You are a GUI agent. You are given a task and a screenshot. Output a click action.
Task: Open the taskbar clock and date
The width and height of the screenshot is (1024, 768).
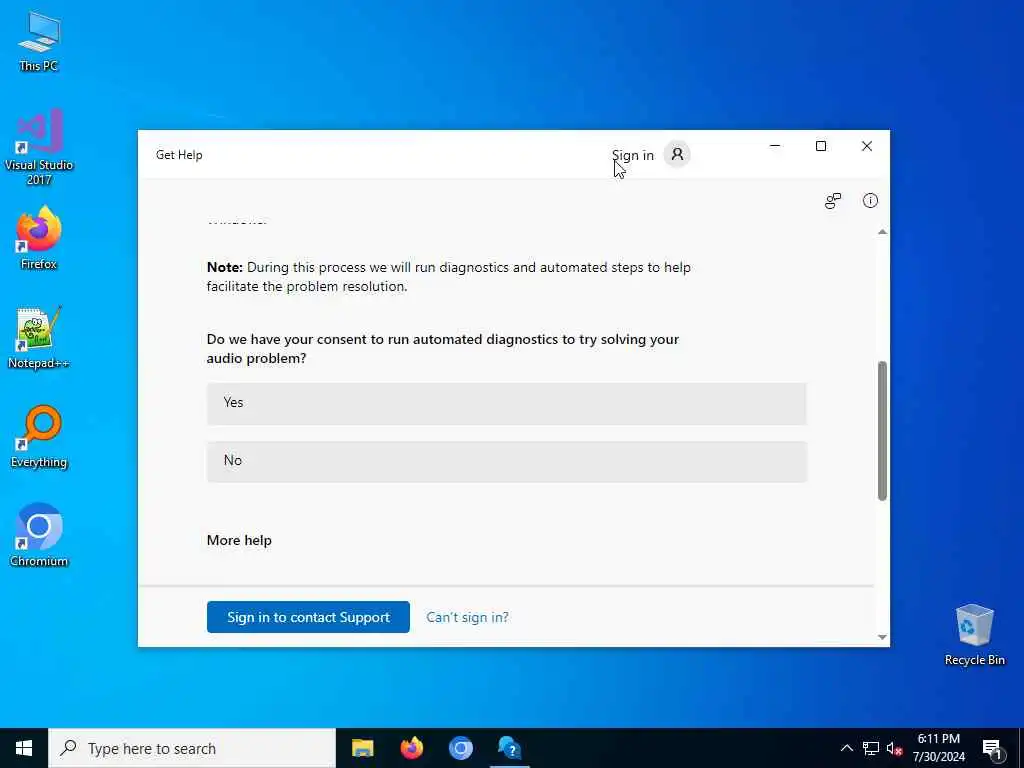[938, 748]
